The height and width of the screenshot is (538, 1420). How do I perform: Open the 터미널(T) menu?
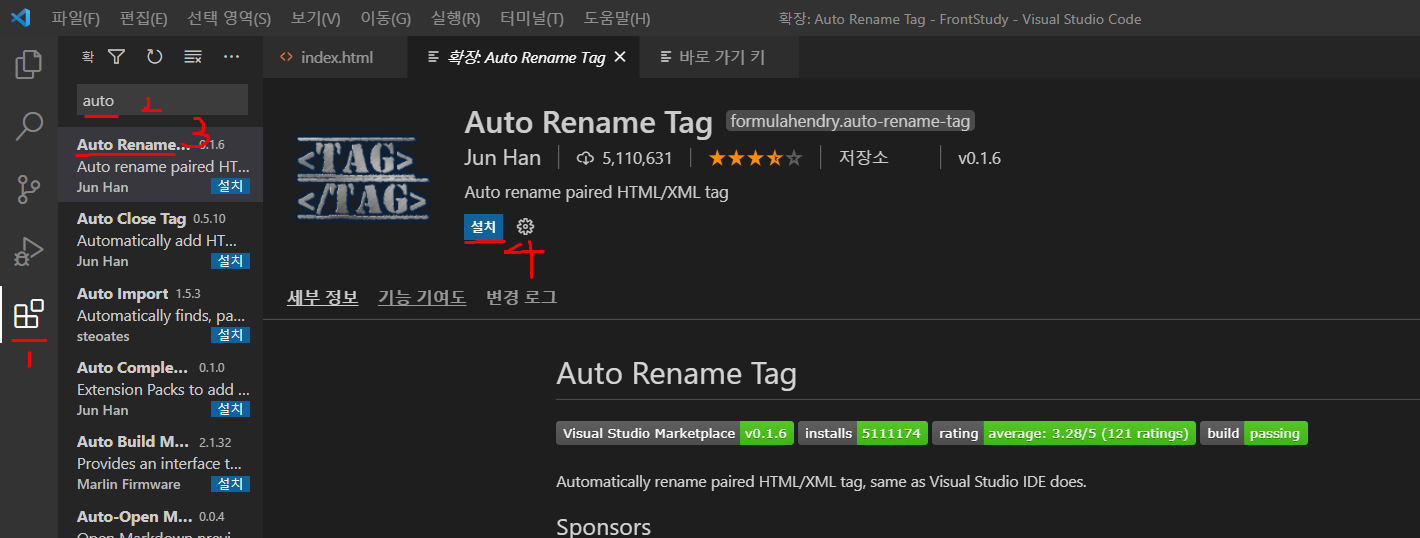pyautogui.click(x=530, y=18)
